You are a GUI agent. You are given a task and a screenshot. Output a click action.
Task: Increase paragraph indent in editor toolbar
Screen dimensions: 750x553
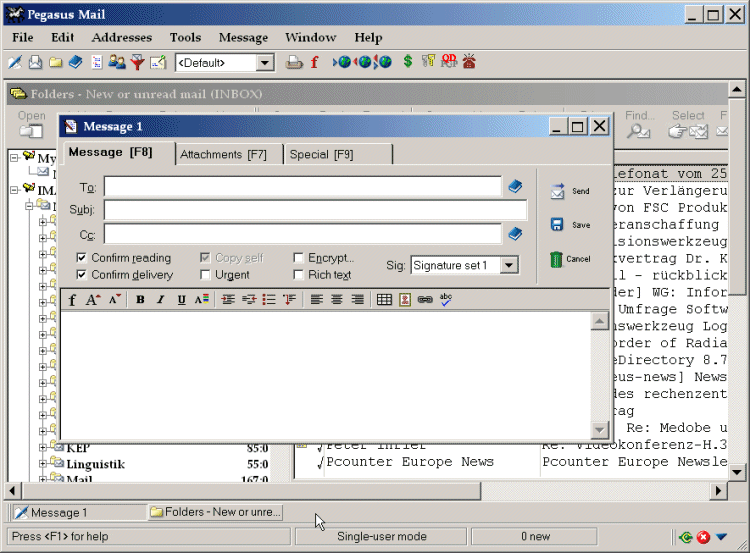point(228,300)
